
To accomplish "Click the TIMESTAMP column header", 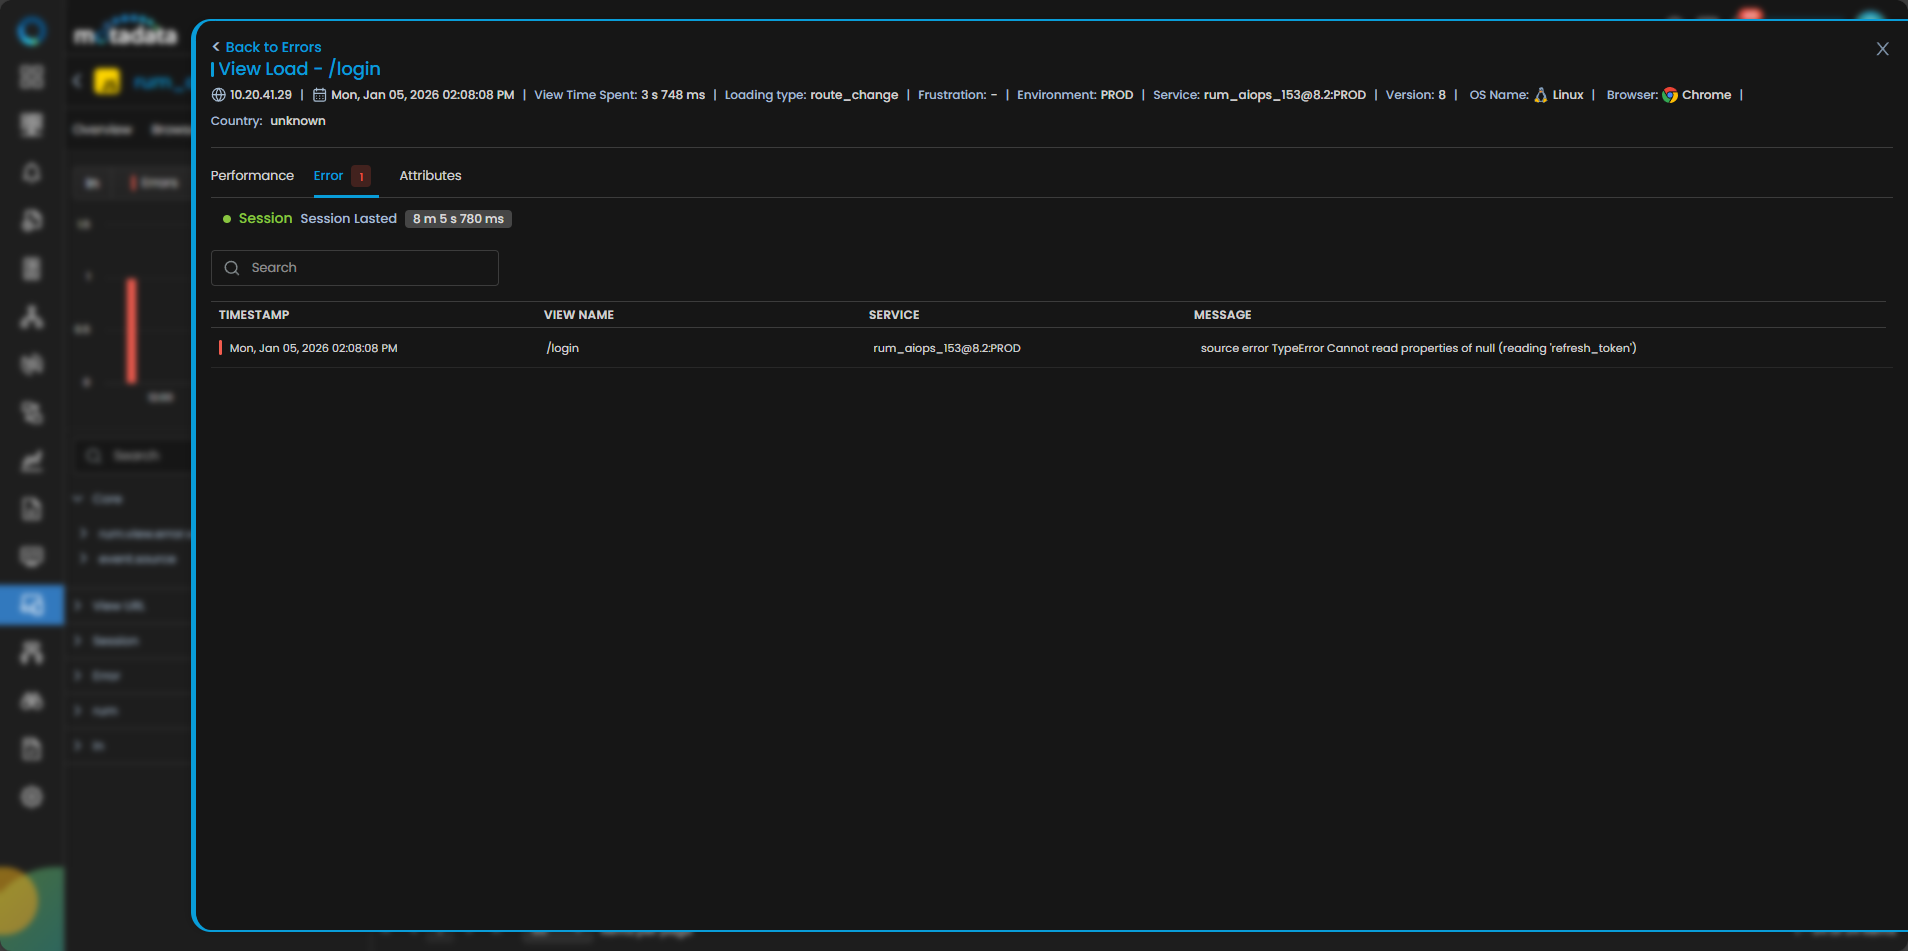I will [x=254, y=315].
